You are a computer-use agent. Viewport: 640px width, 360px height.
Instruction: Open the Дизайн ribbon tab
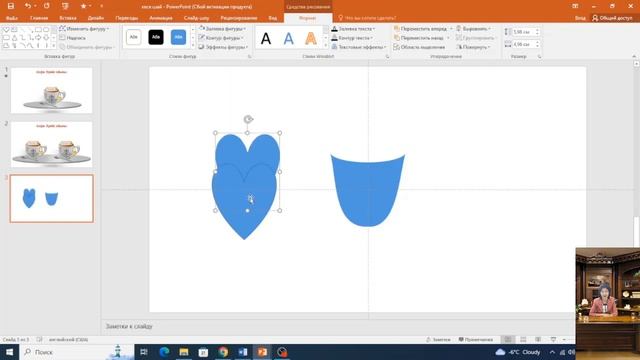coord(96,18)
